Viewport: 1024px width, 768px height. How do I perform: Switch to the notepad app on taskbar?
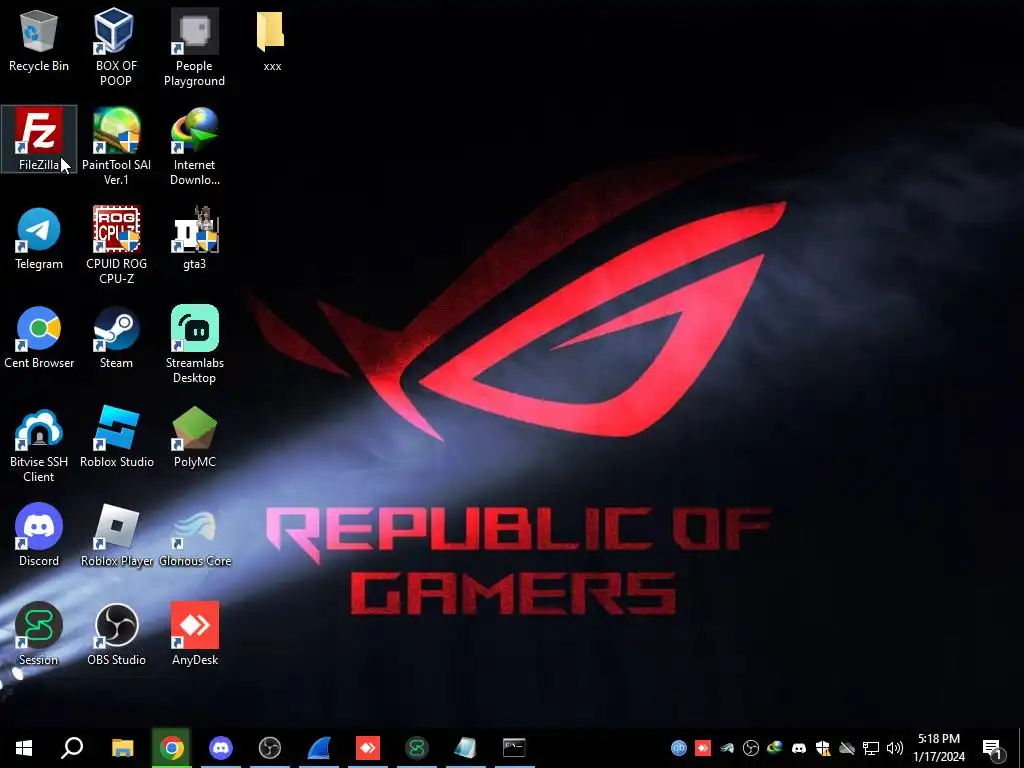tap(465, 748)
